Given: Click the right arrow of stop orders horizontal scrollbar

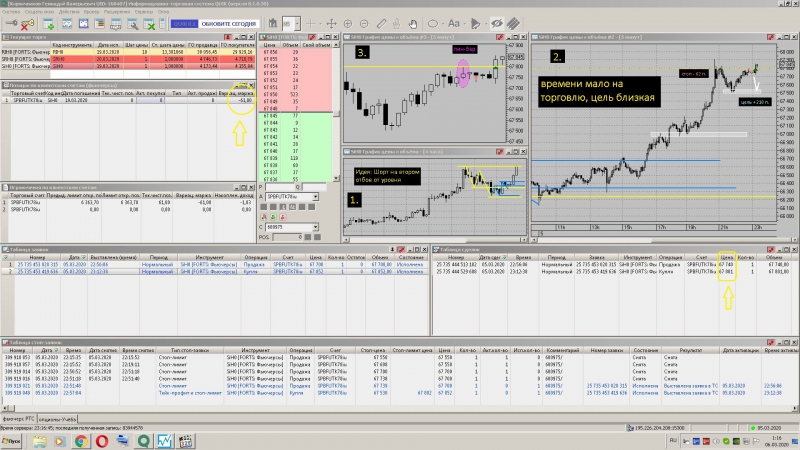Looking at the screenshot, I should pos(795,408).
